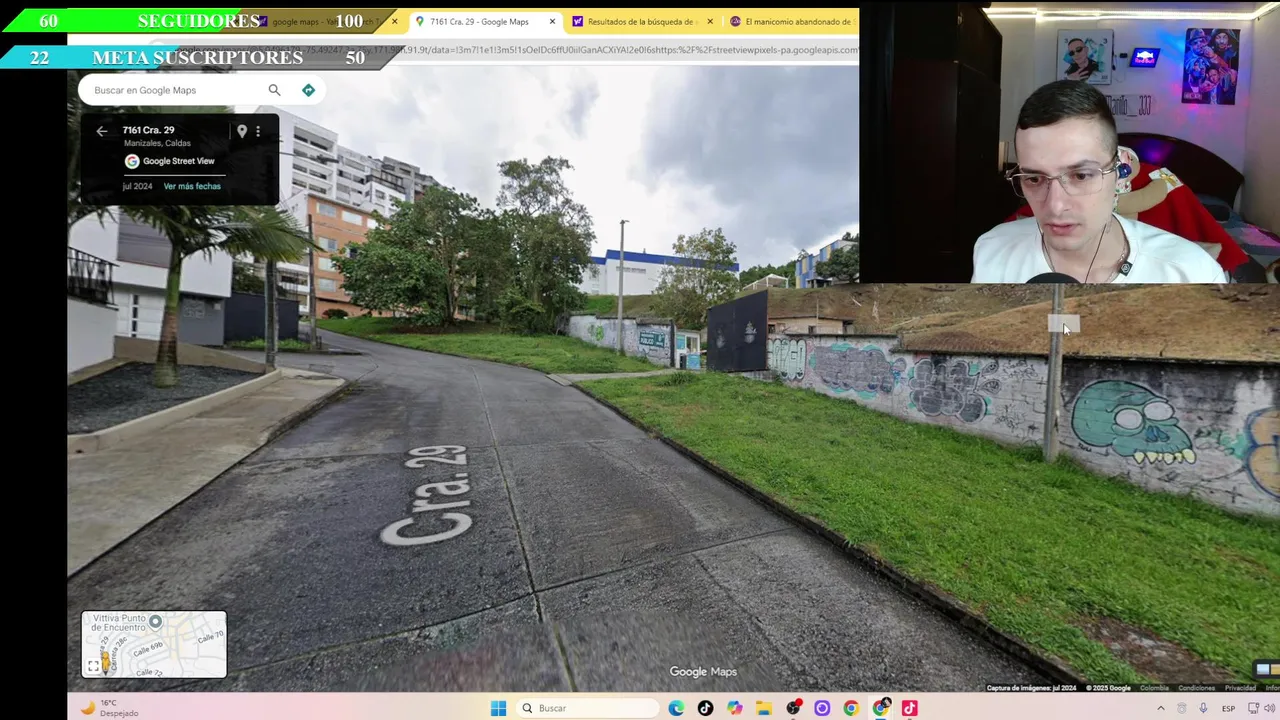The height and width of the screenshot is (720, 1280).
Task: Close the google maps Yahoo search tab
Action: 394,21
